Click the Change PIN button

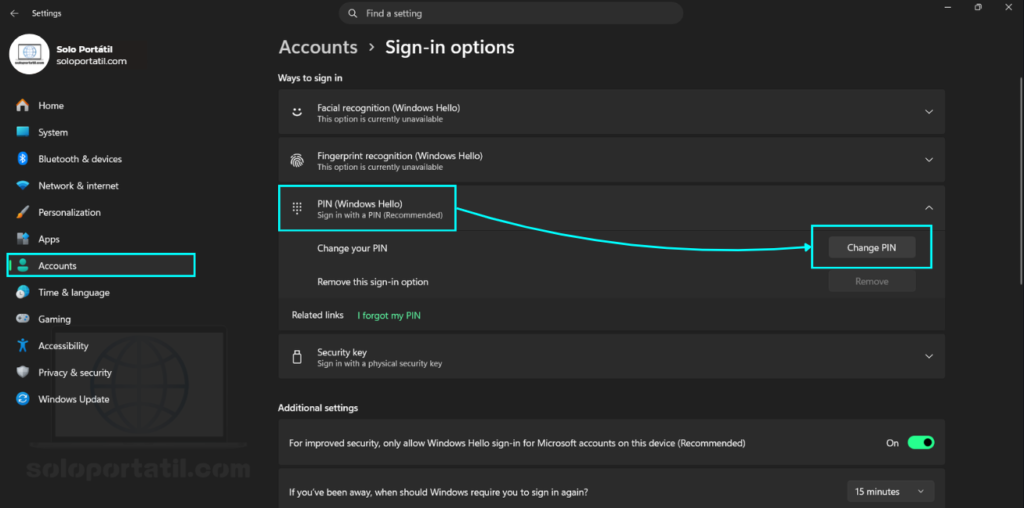click(872, 247)
